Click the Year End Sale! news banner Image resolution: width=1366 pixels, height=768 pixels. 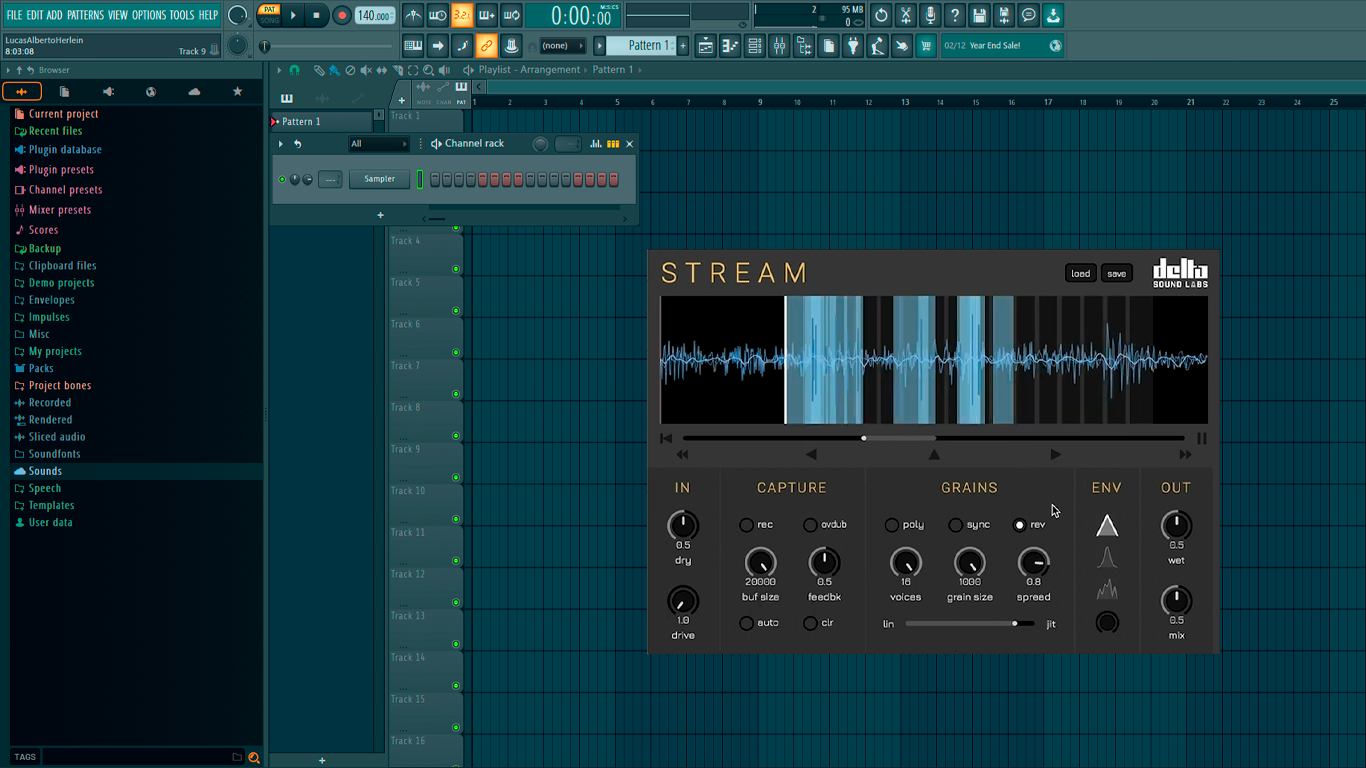click(1002, 46)
